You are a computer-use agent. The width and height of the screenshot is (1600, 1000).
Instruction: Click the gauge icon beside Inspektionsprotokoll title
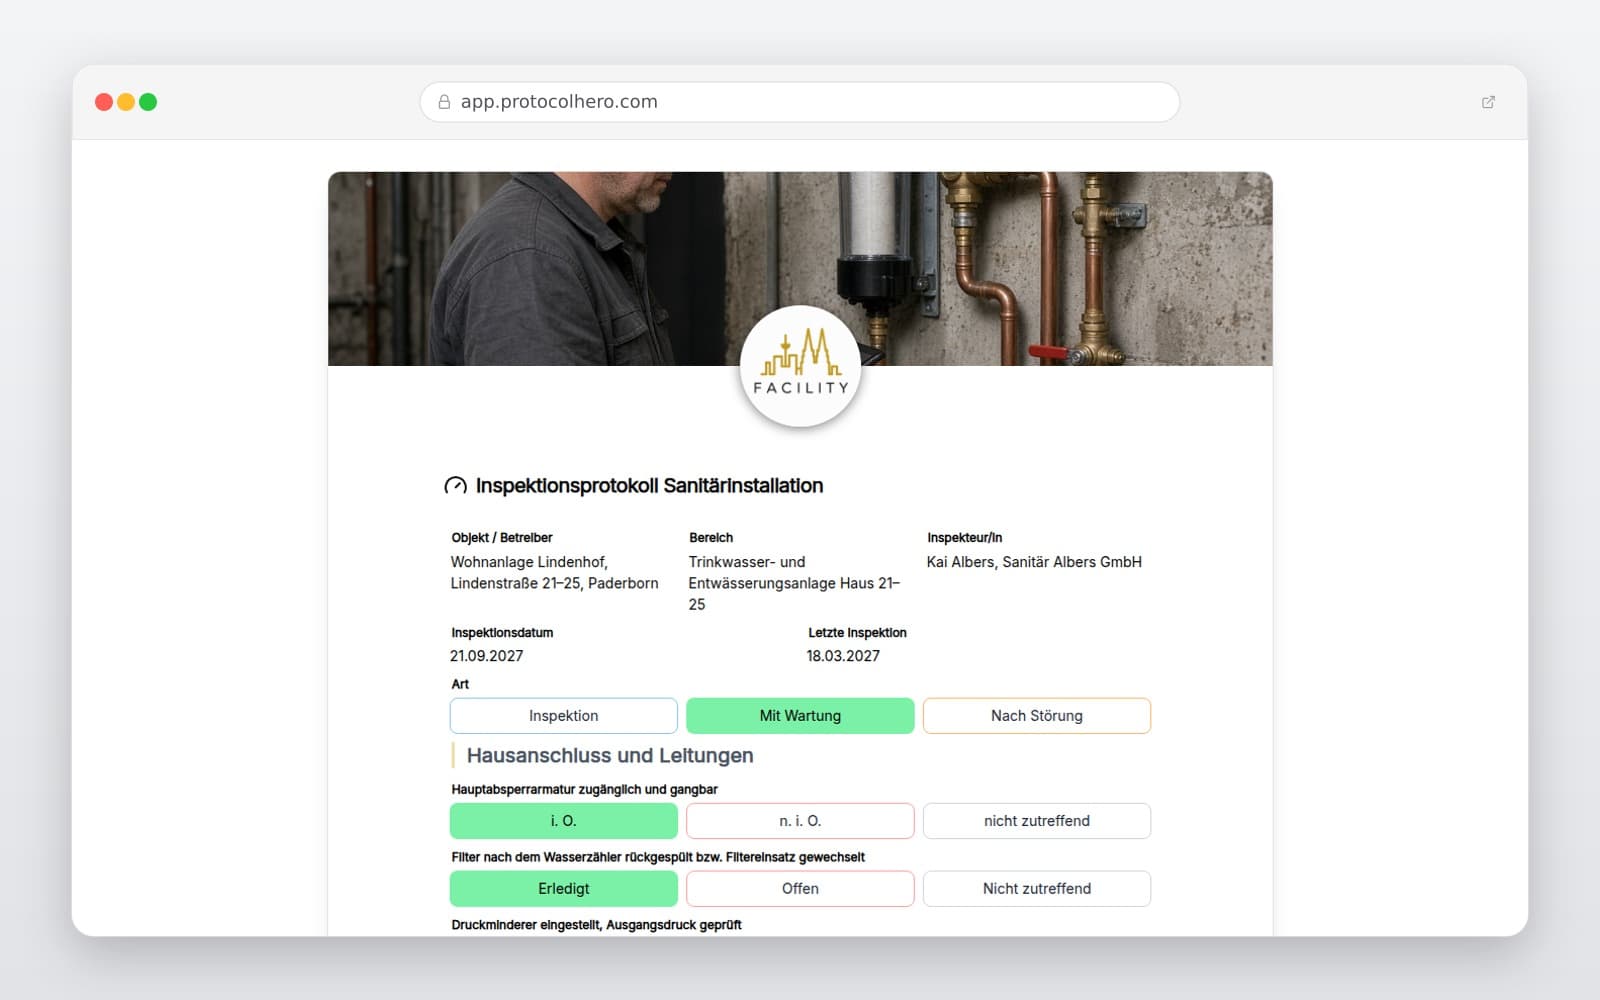click(455, 486)
